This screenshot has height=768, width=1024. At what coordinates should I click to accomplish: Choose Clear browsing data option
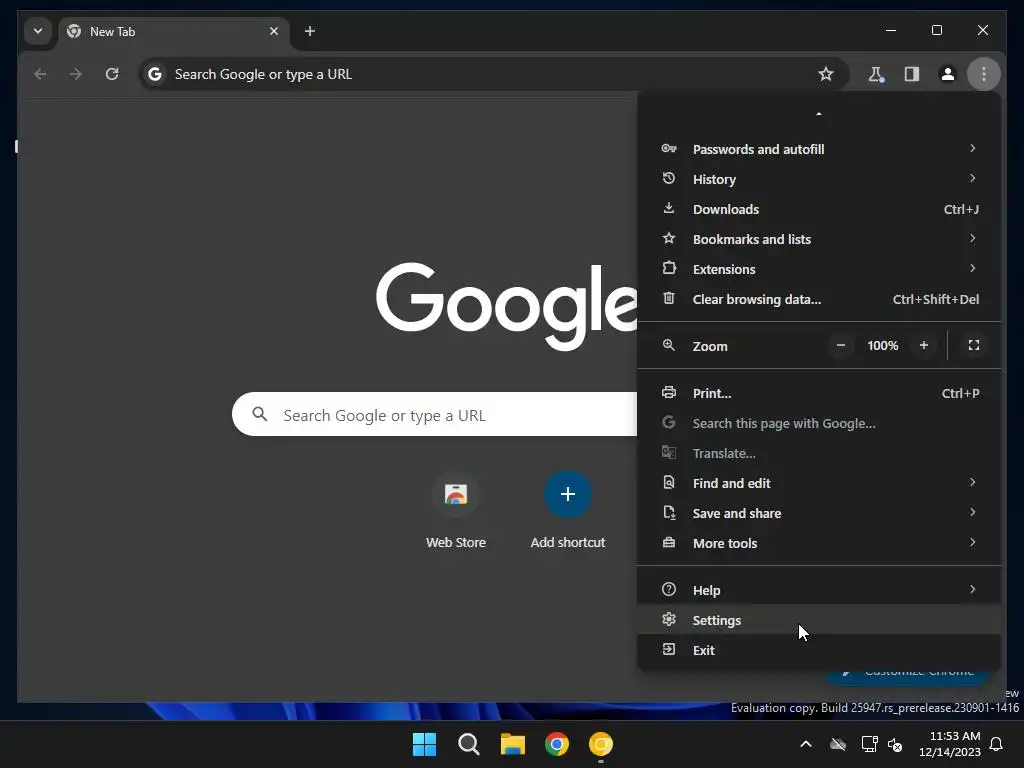[x=819, y=299]
